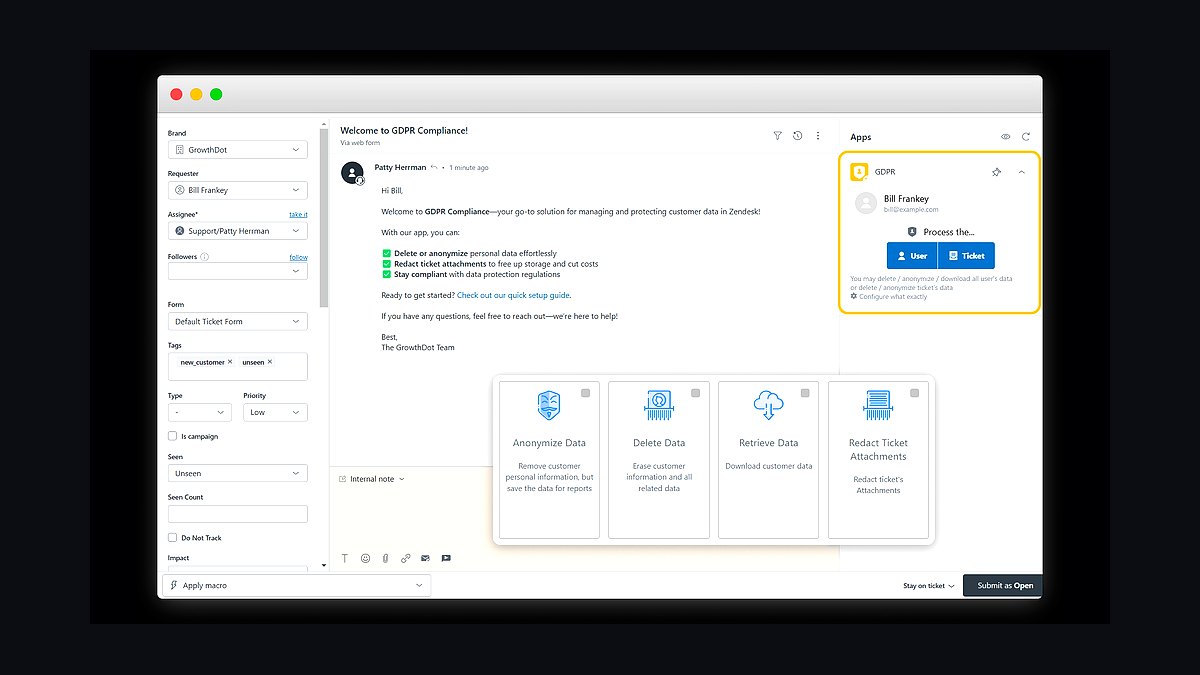
Task: Click the Redact Ticket Attachments icon
Action: [x=878, y=405]
